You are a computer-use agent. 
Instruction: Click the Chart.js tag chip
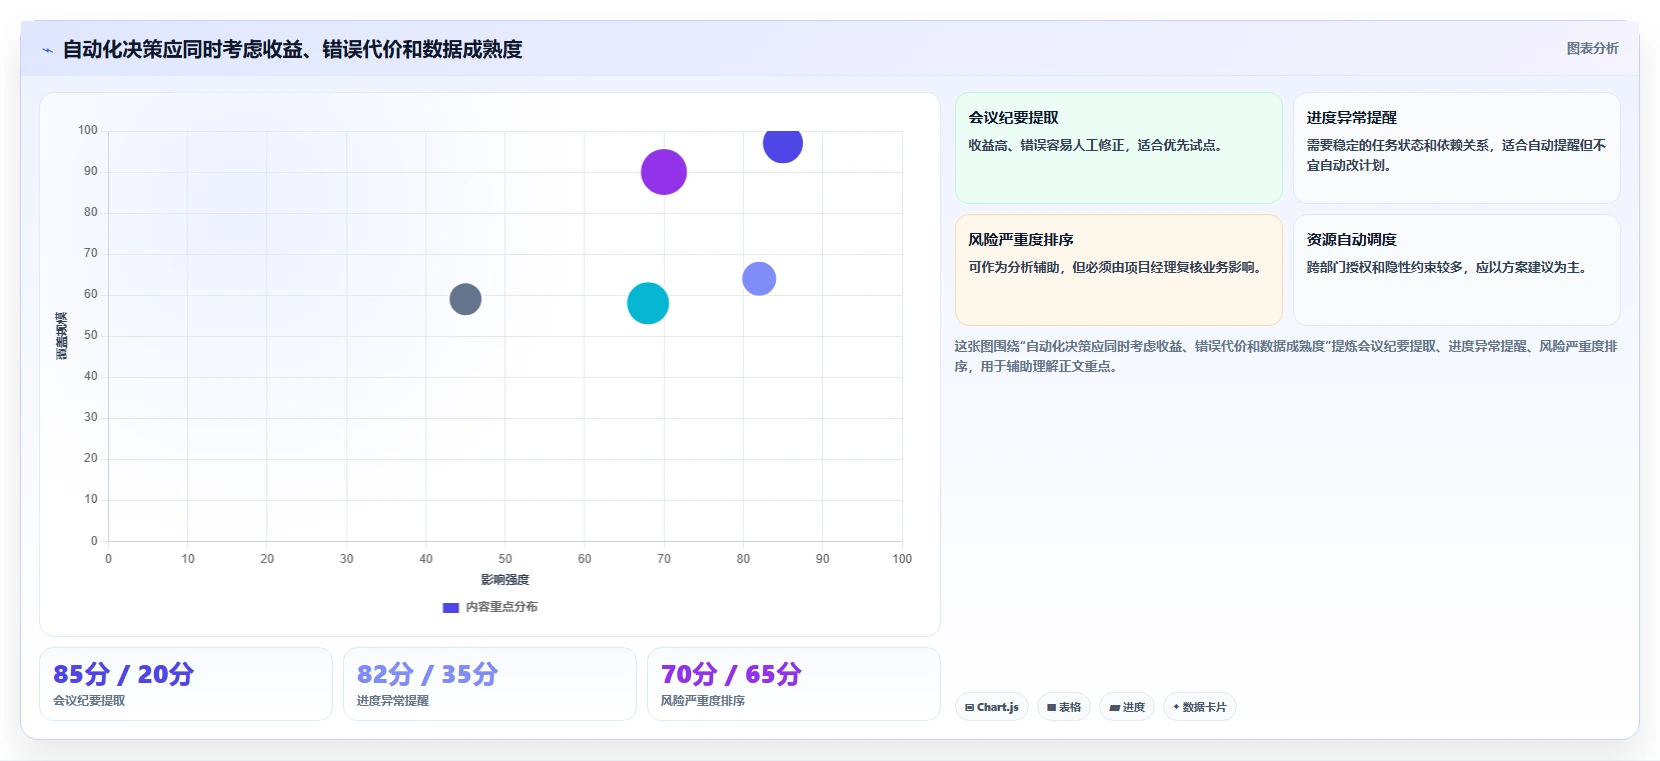(x=992, y=707)
